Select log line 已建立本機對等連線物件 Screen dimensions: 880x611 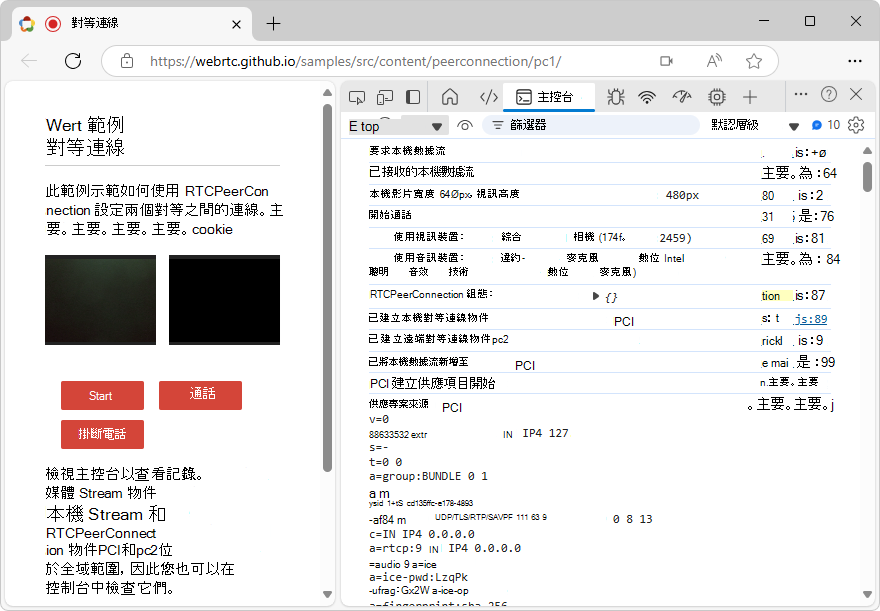[x=428, y=318]
